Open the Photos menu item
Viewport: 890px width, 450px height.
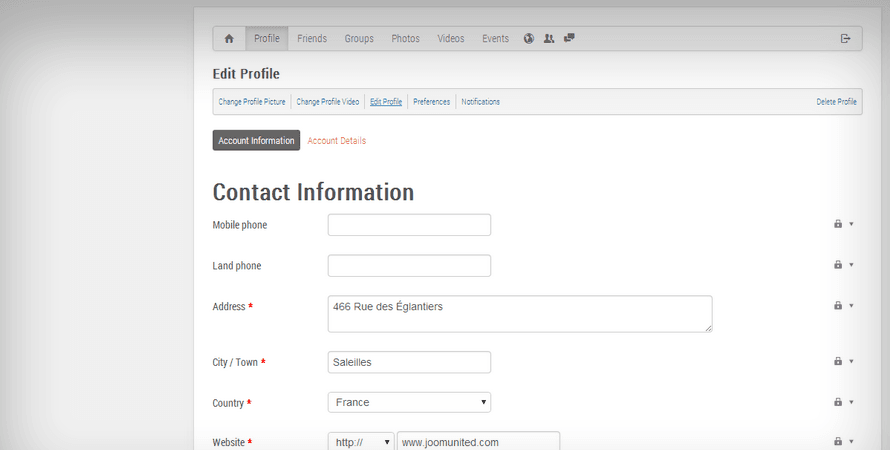[405, 39]
